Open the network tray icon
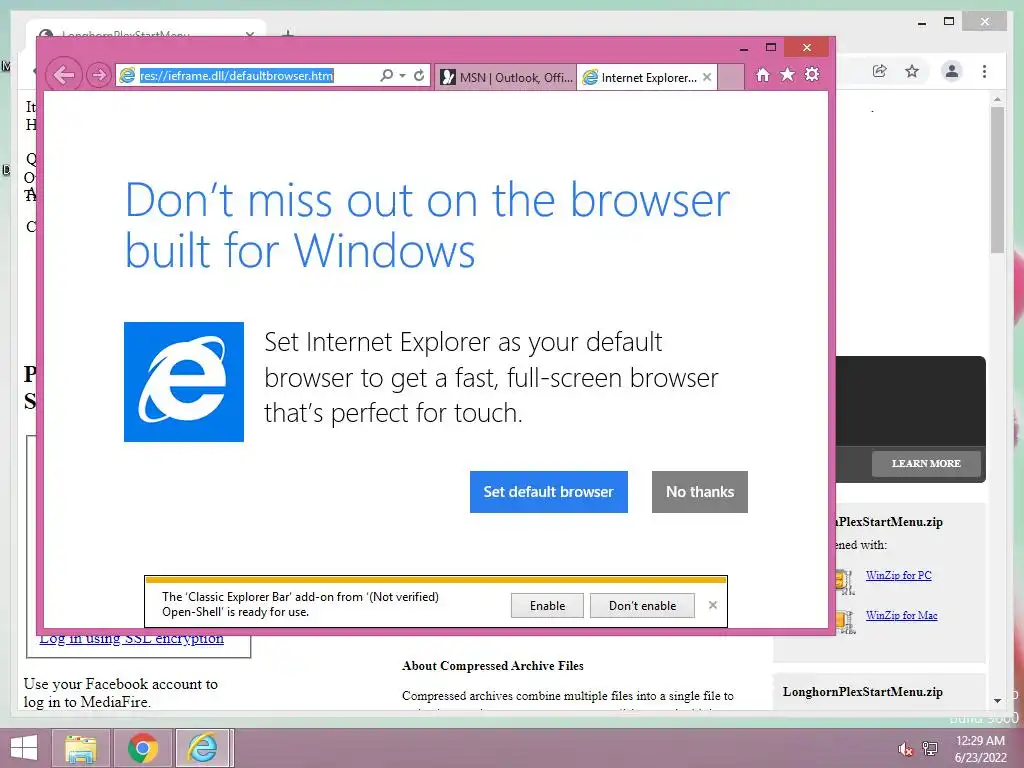1024x768 pixels. click(930, 749)
